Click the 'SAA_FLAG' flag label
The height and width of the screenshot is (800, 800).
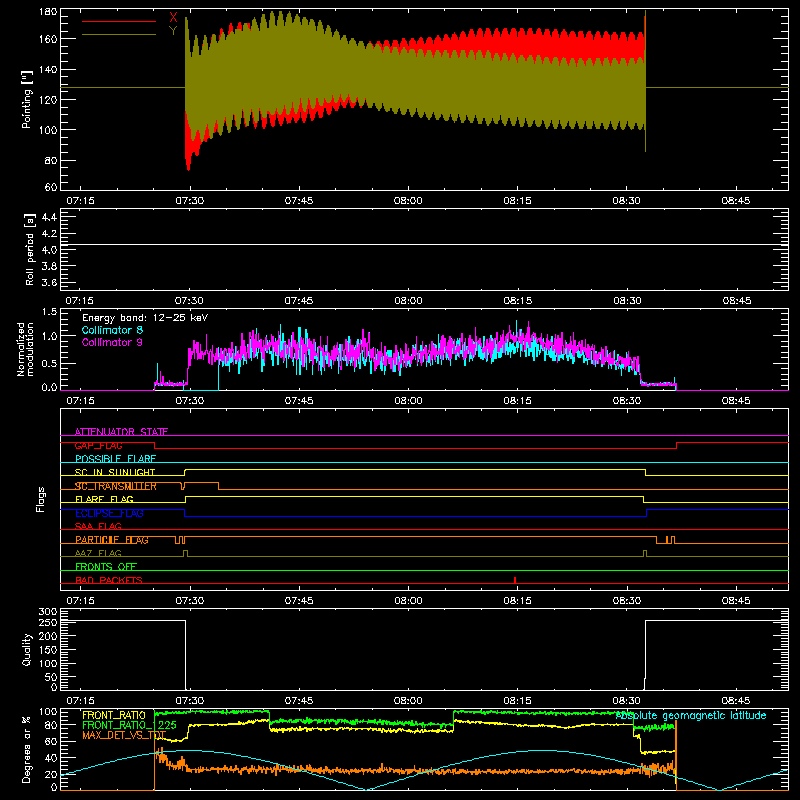click(x=98, y=526)
